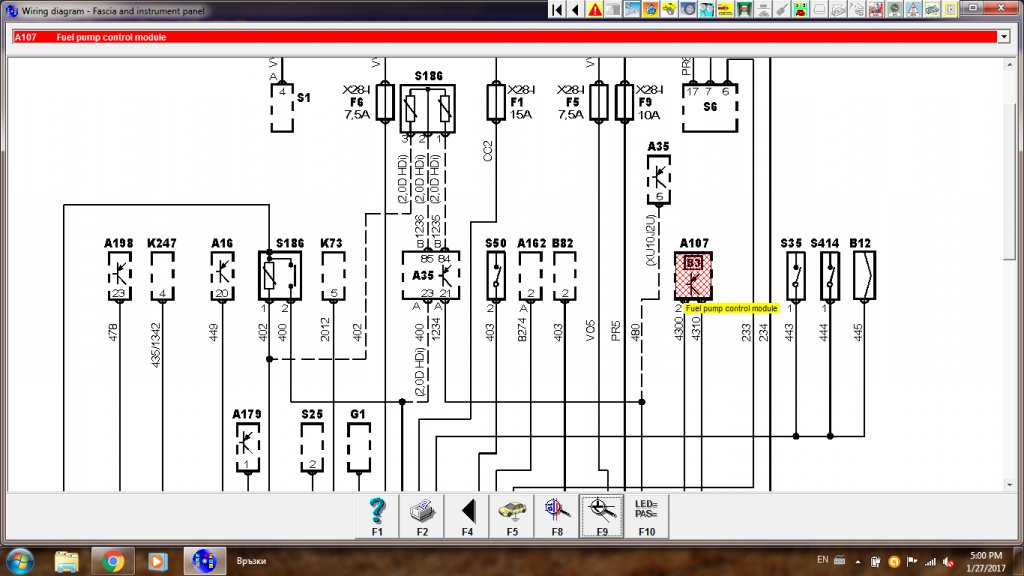This screenshot has height=576, width=1024.
Task: Open the Windows Start button
Action: pyautogui.click(x=19, y=560)
